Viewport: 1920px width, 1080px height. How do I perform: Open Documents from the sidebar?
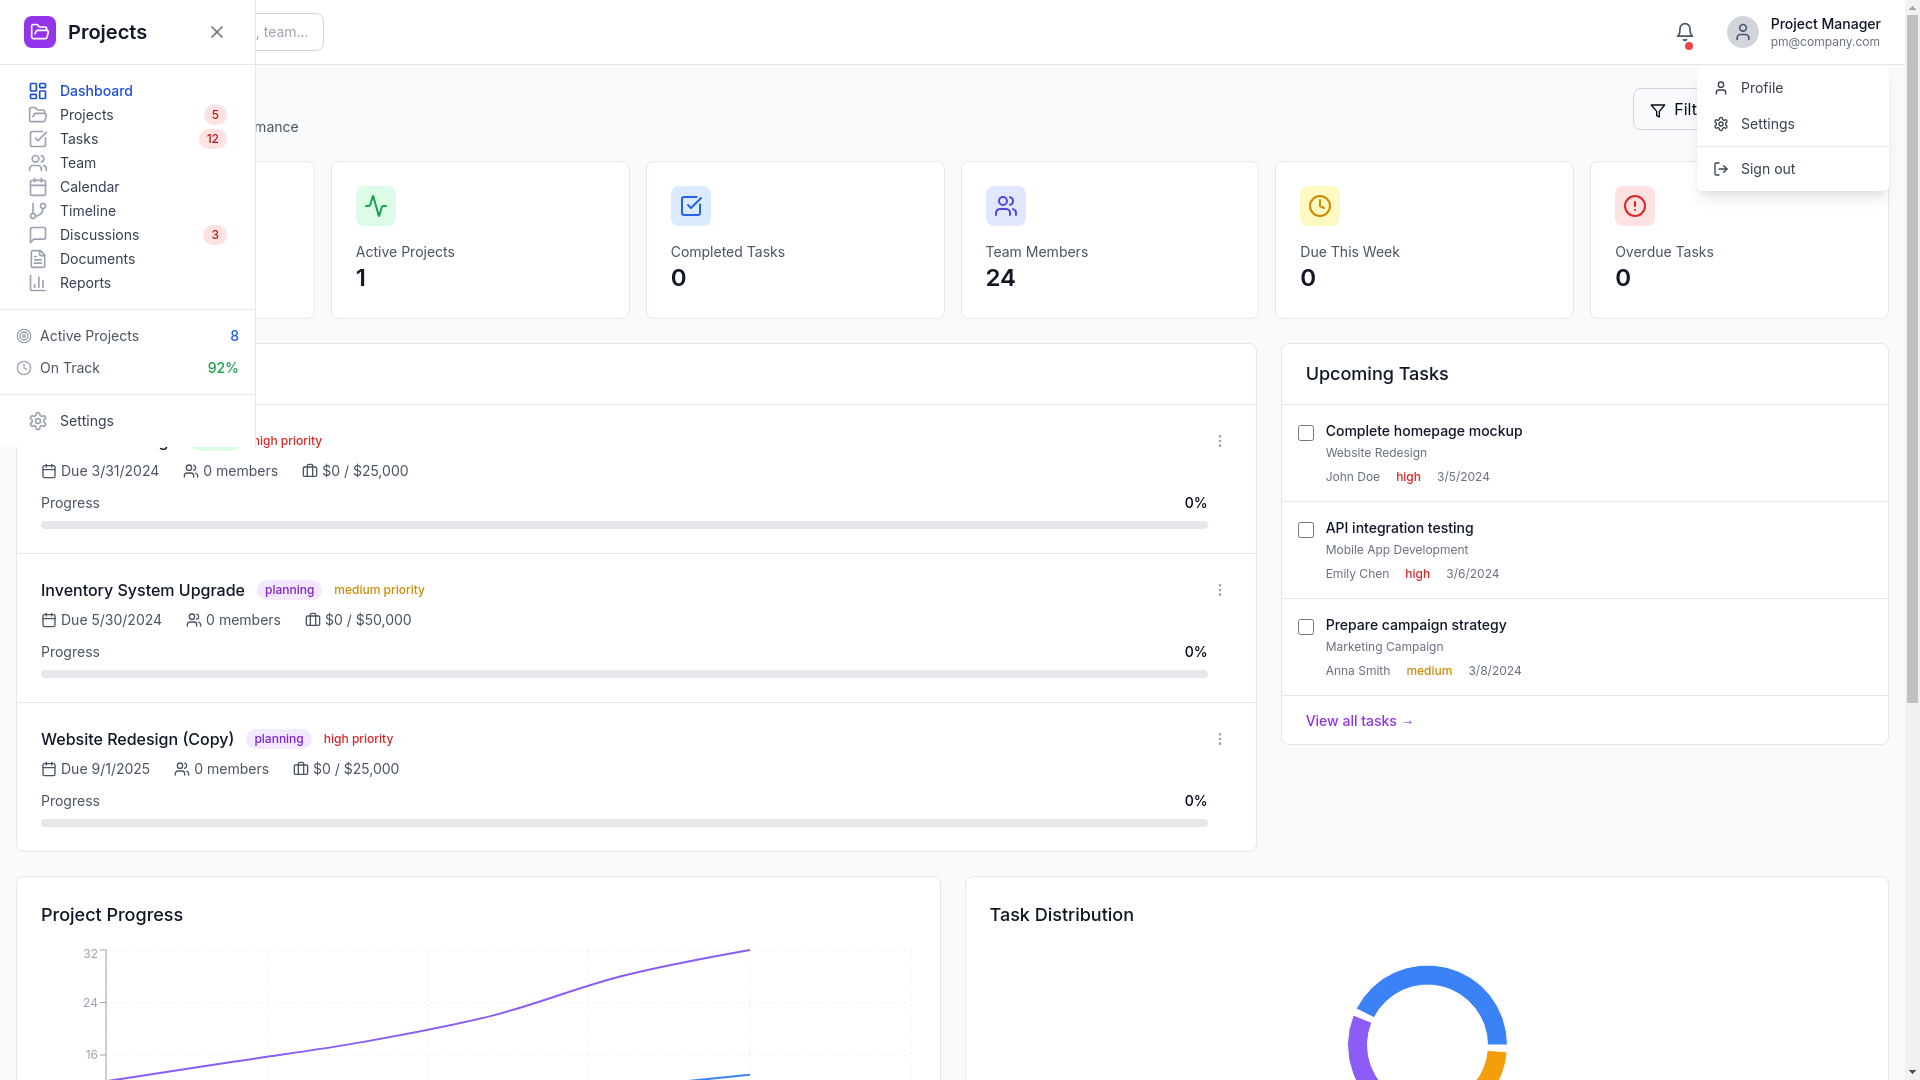coord(128,259)
